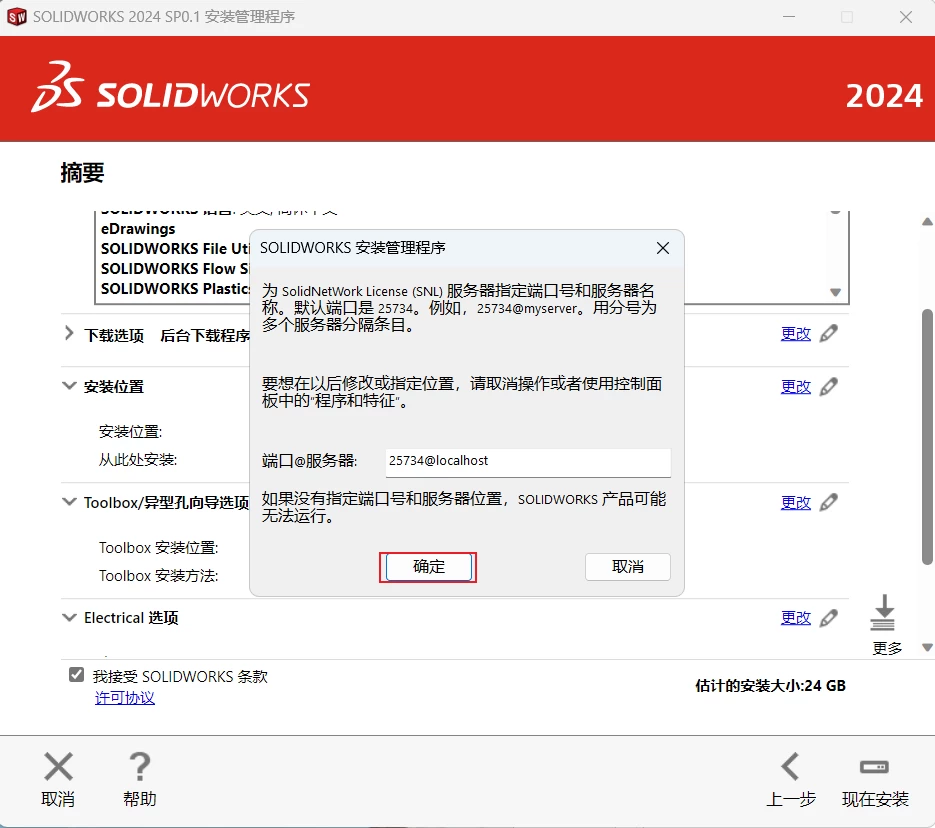Collapse the 安装位置 section
The width and height of the screenshot is (935, 828).
[x=69, y=386]
